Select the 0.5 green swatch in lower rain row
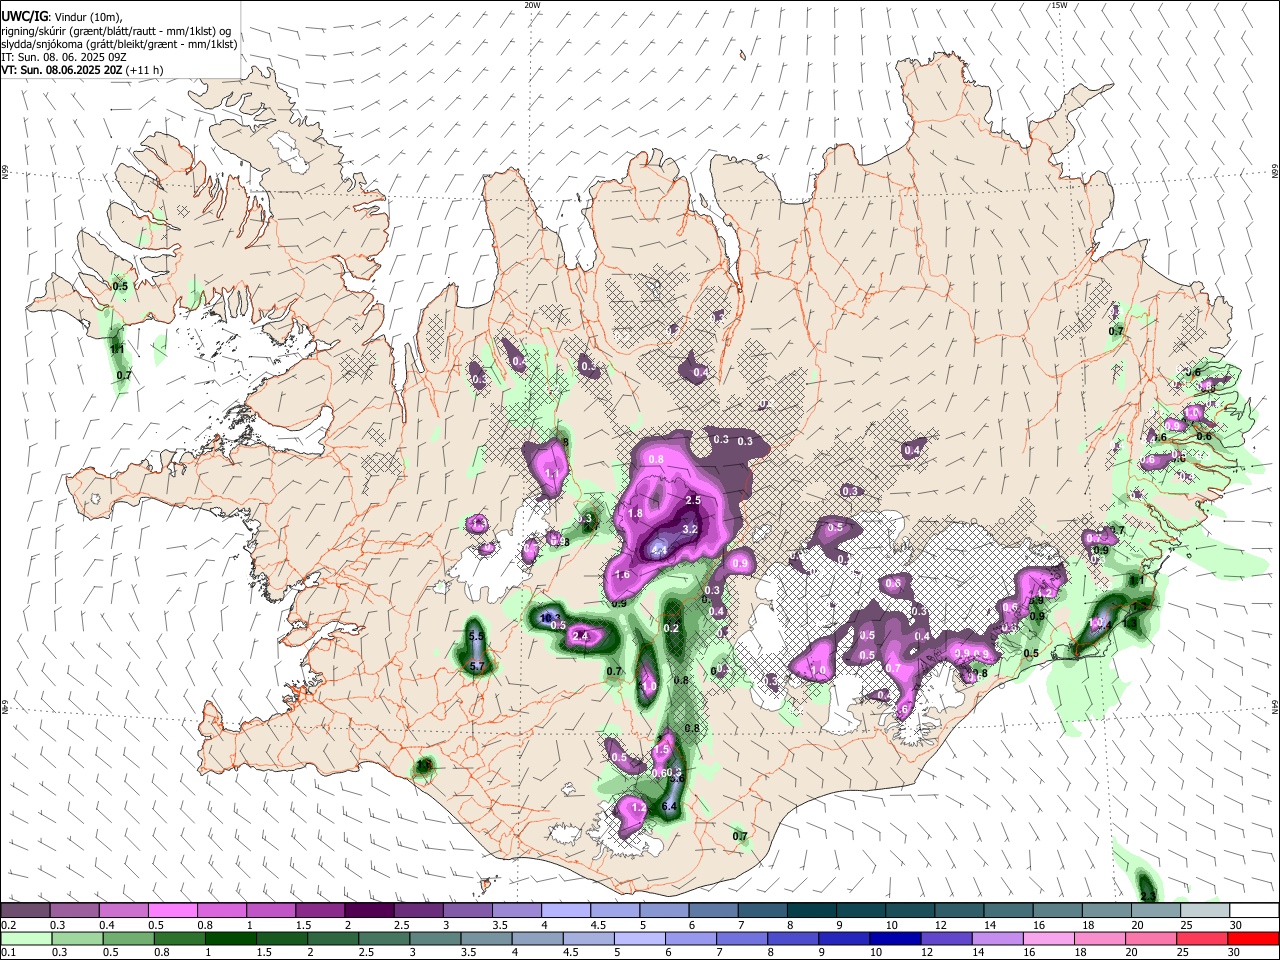 (x=127, y=938)
